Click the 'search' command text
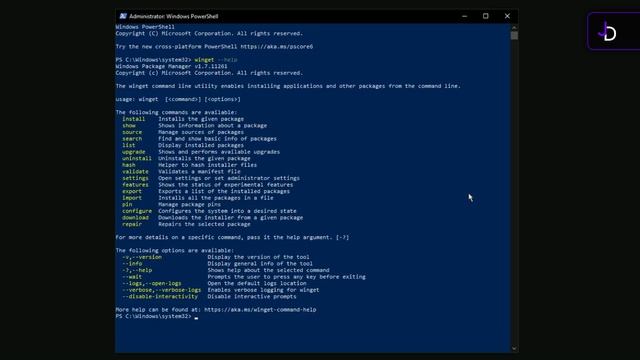This screenshot has width=640, height=360. tap(132, 139)
